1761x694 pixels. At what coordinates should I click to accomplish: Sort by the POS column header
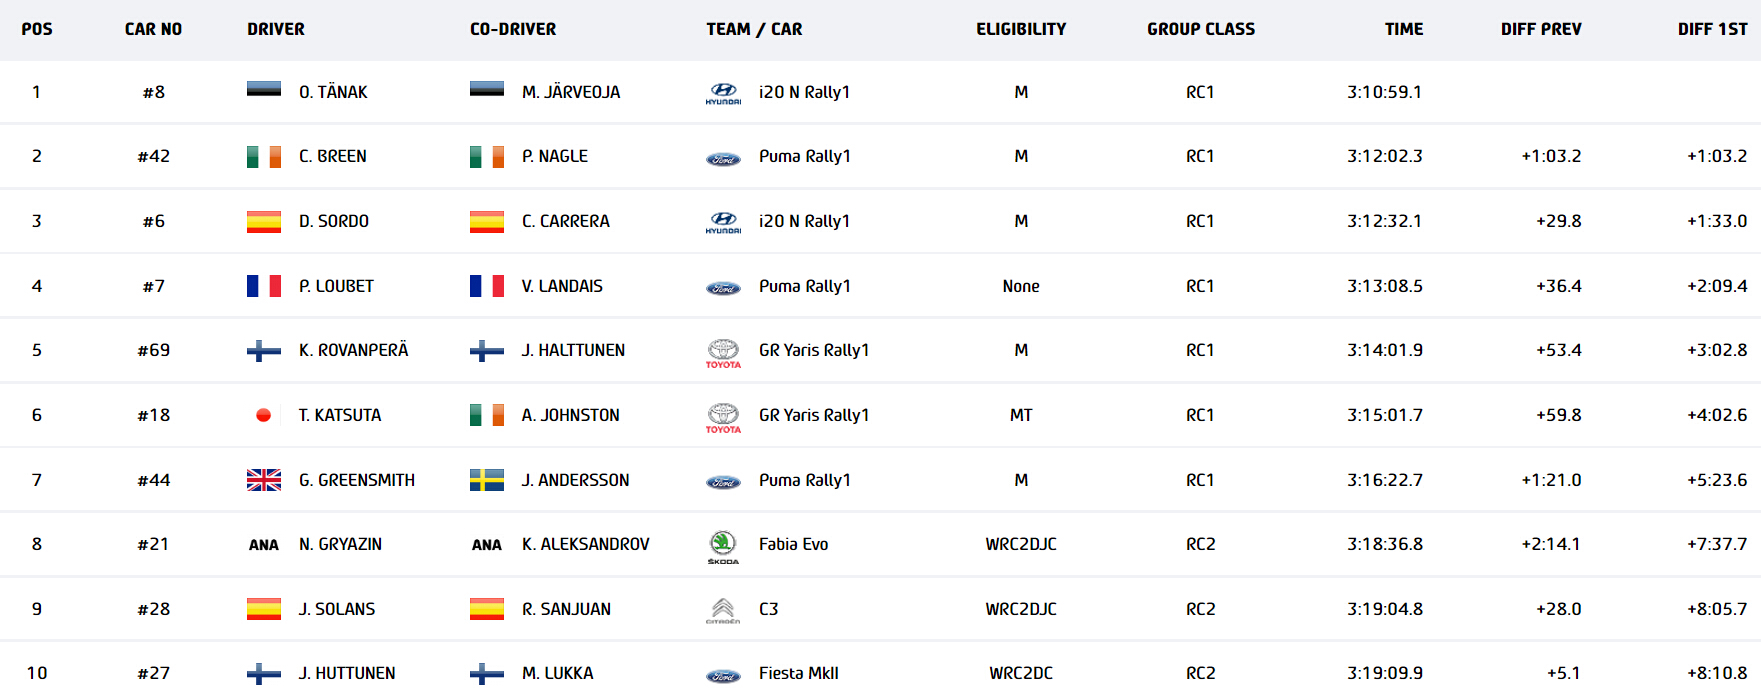click(x=37, y=29)
